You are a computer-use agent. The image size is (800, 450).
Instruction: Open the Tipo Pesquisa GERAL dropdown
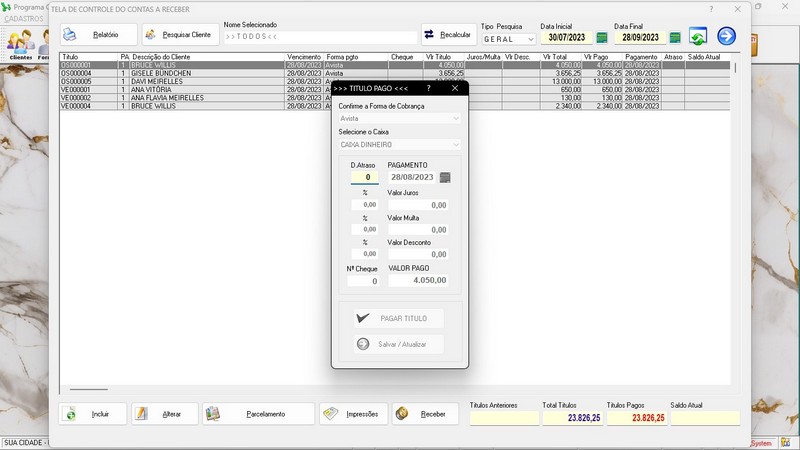point(509,39)
